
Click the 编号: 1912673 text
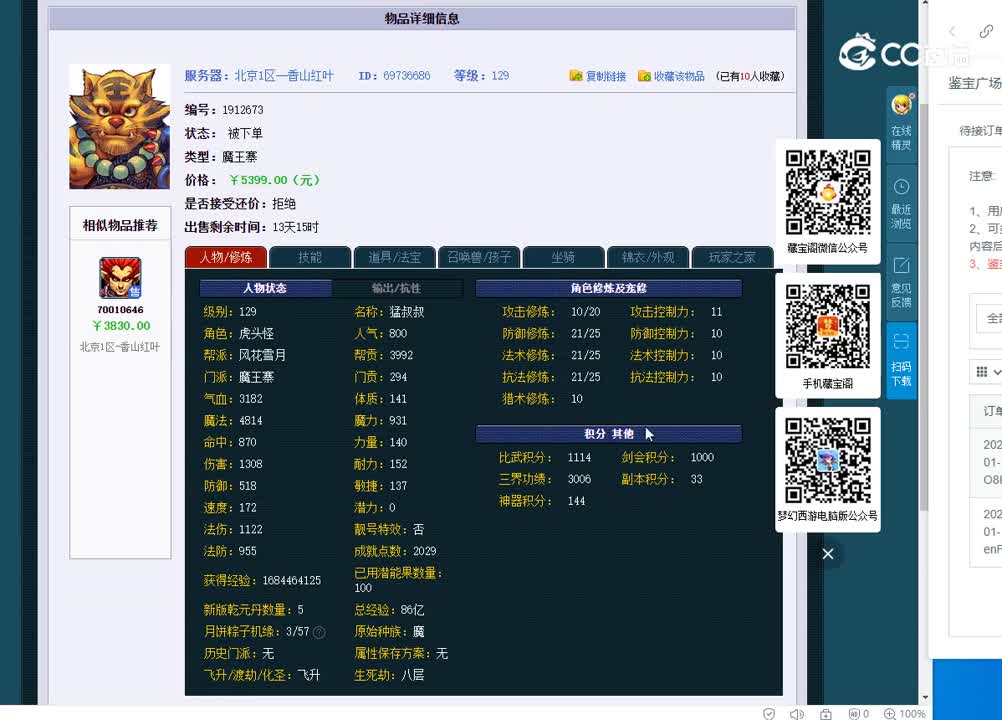point(224,110)
